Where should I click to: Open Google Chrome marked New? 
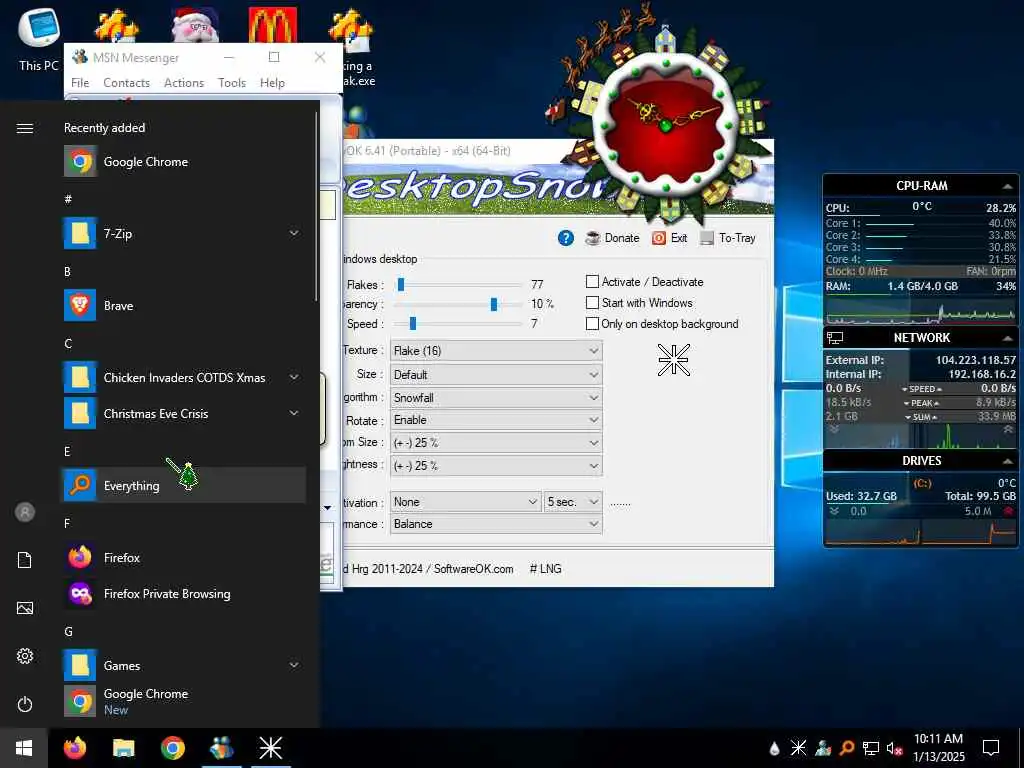pyautogui.click(x=184, y=701)
